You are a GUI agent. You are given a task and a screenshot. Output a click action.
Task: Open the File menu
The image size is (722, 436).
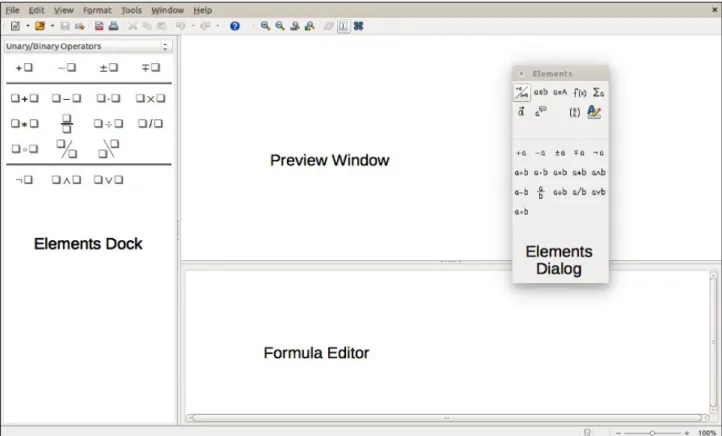tap(12, 10)
